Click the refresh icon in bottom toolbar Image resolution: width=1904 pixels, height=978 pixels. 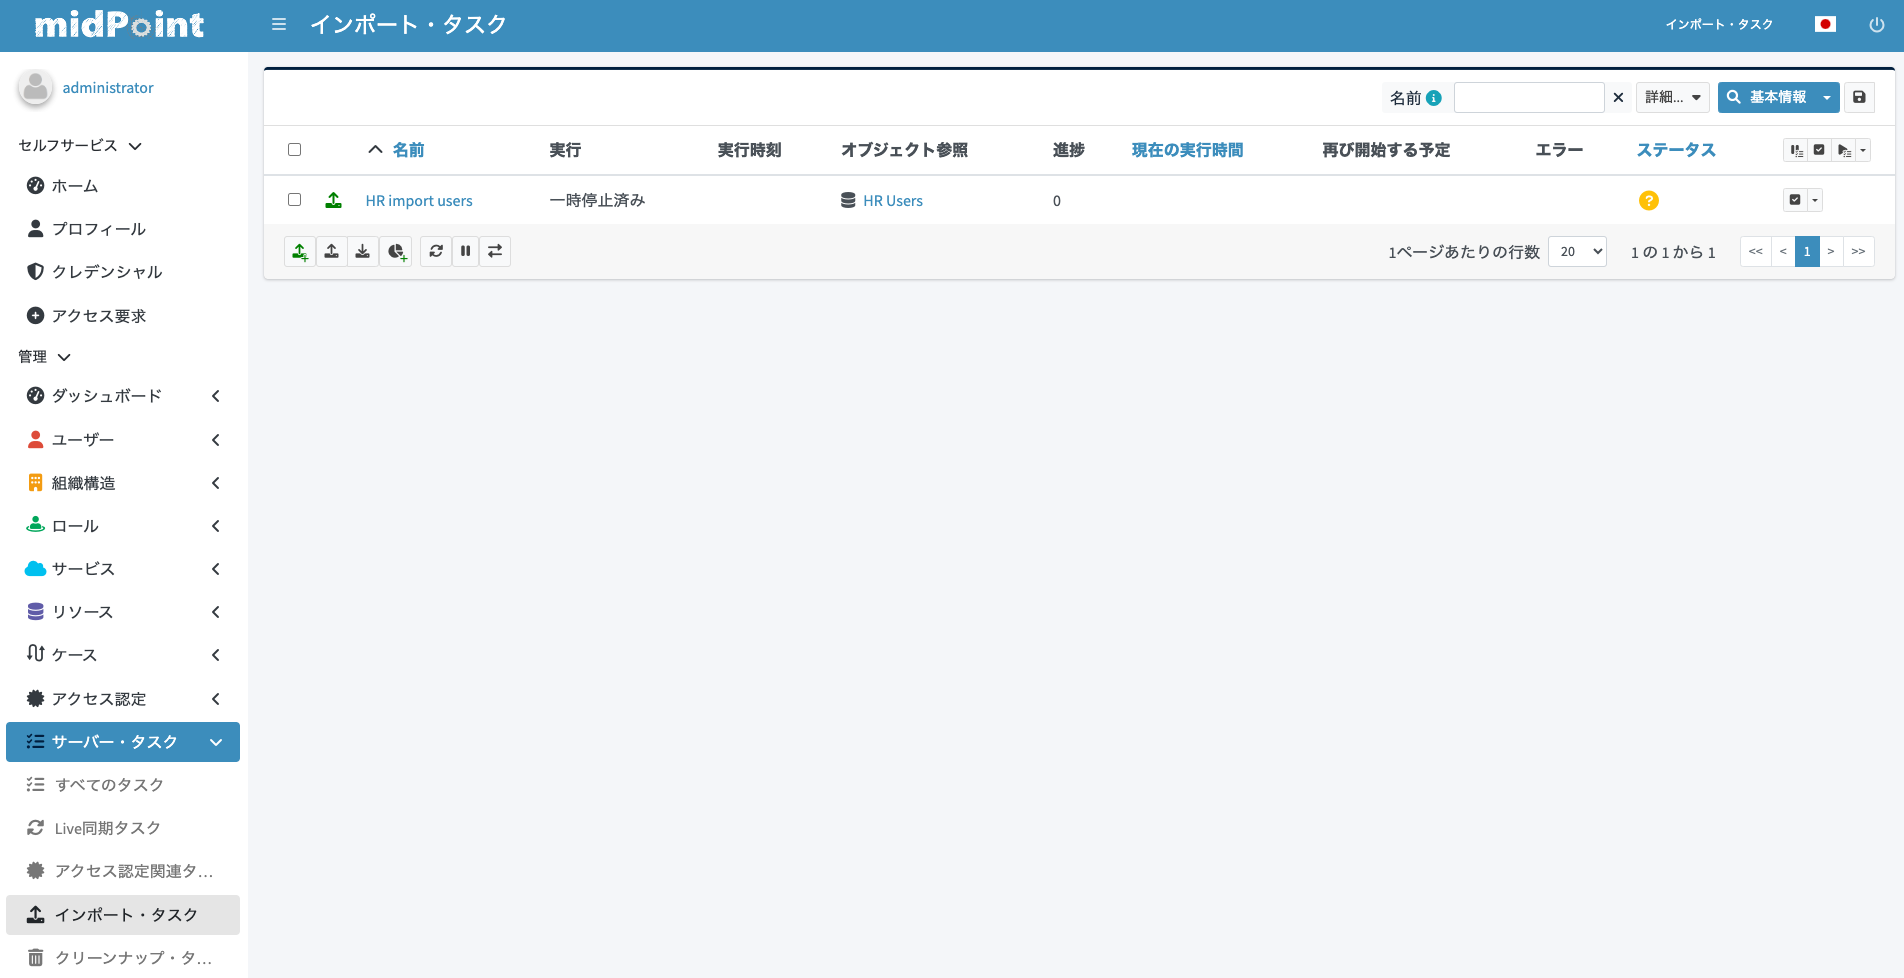pyautogui.click(x=436, y=251)
